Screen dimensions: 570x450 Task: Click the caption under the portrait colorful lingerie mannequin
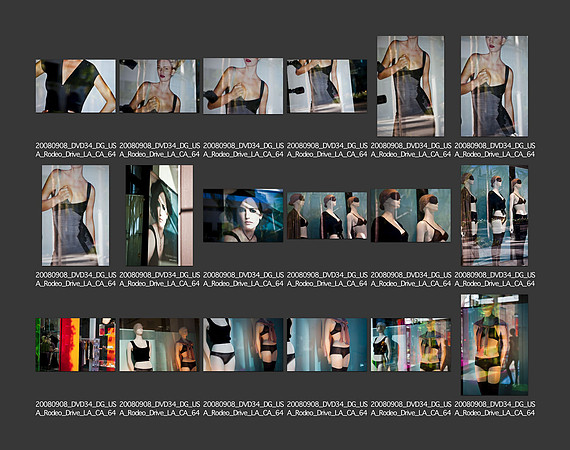pyautogui.click(x=495, y=408)
